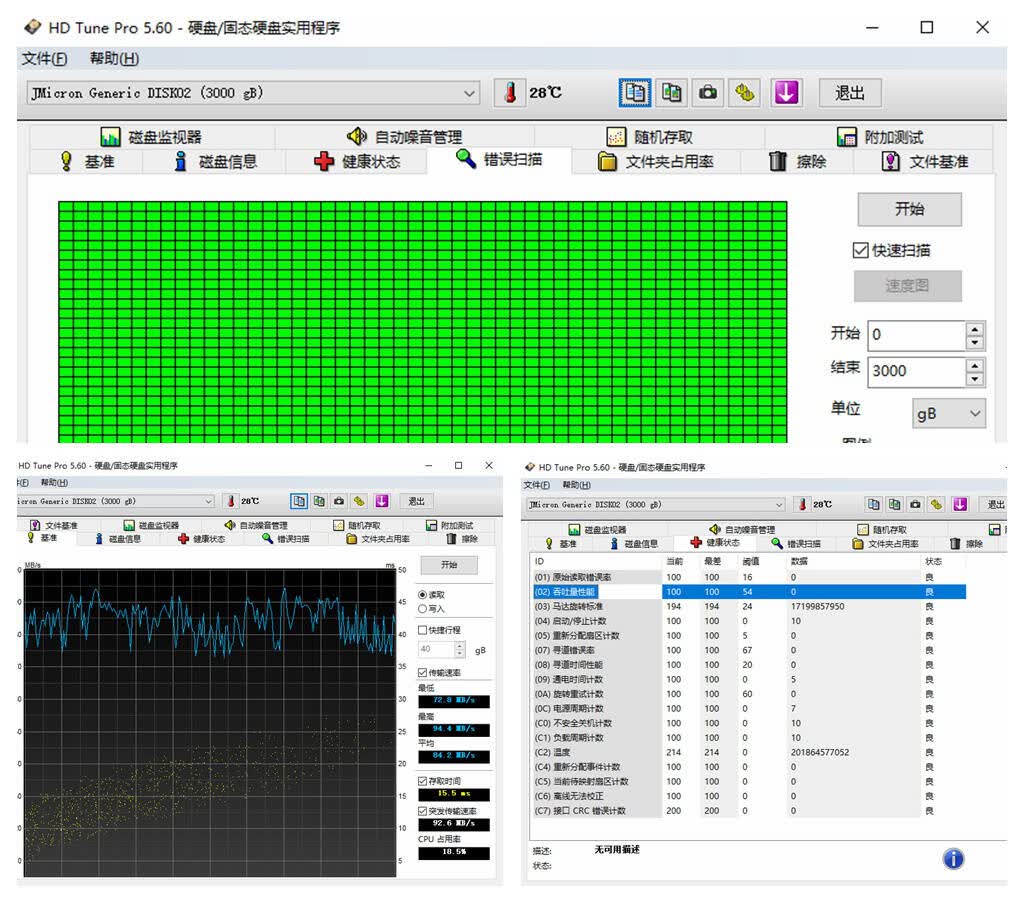The height and width of the screenshot is (900, 1024).
Task: Toggle the 快速扫描 quick scan checkbox
Action: (860, 250)
